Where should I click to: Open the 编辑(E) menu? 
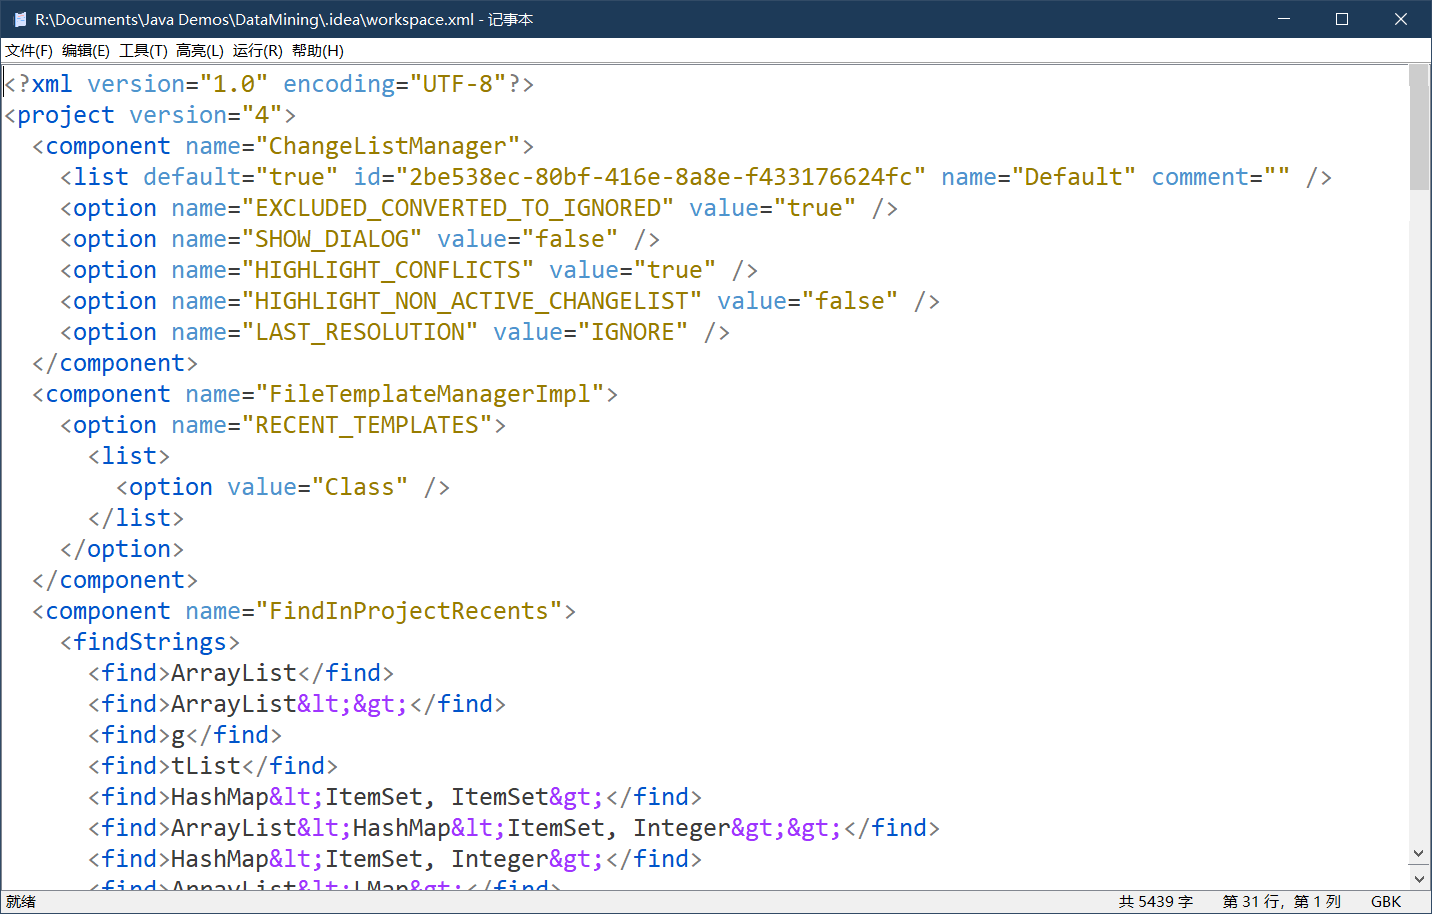click(85, 50)
